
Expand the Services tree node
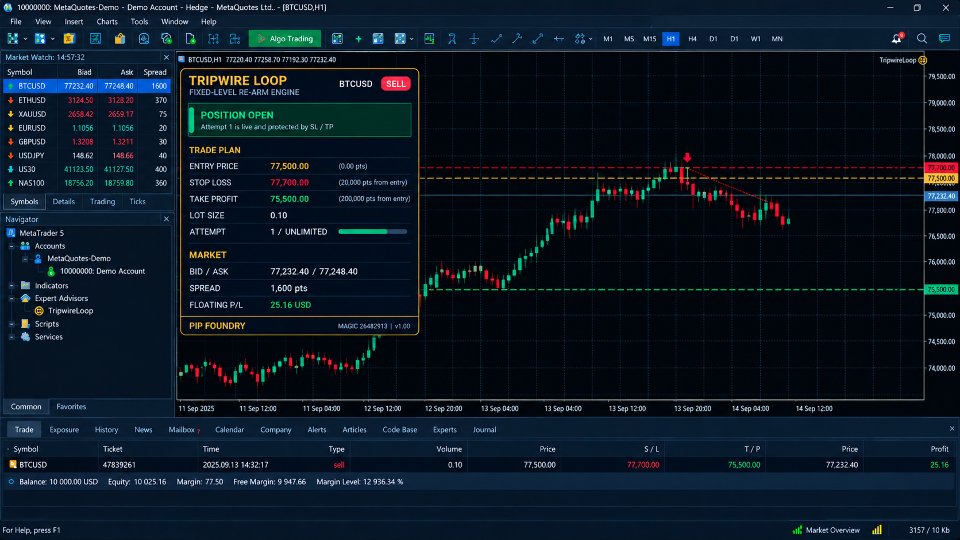click(12, 337)
